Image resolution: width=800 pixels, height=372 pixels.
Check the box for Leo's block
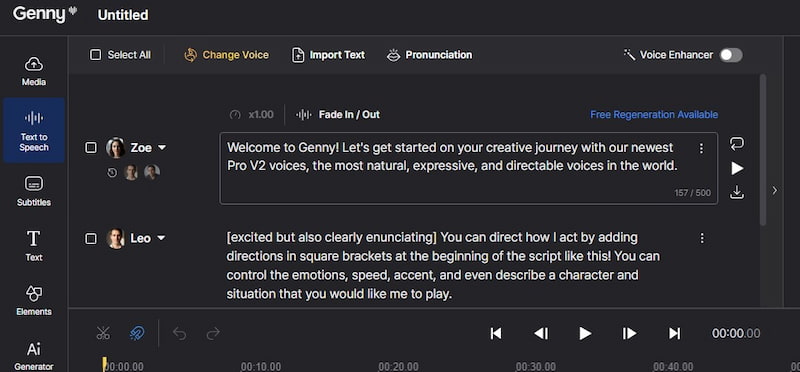coord(91,238)
